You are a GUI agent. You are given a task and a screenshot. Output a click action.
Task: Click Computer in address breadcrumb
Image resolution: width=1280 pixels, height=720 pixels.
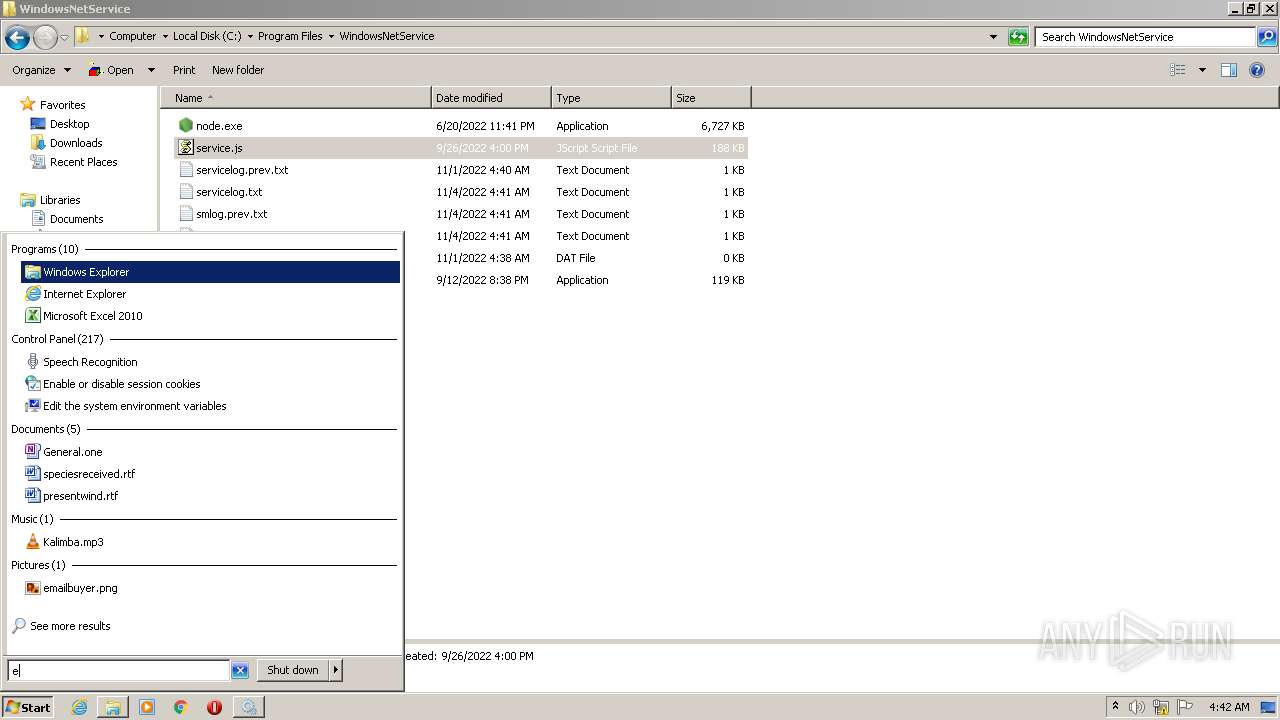tap(132, 36)
